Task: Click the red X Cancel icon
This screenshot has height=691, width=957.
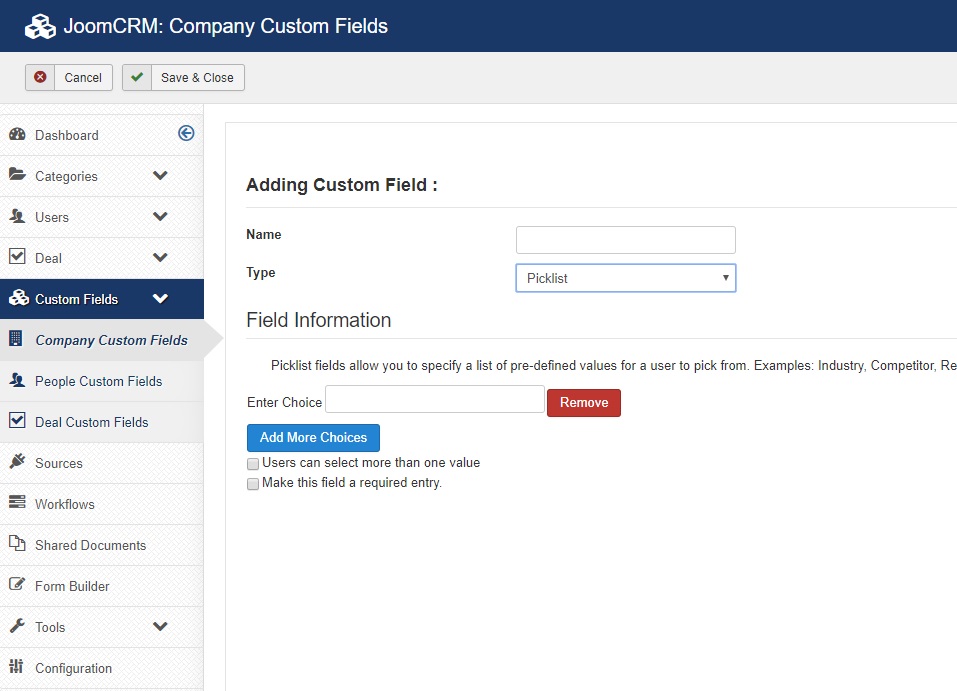Action: pos(40,77)
